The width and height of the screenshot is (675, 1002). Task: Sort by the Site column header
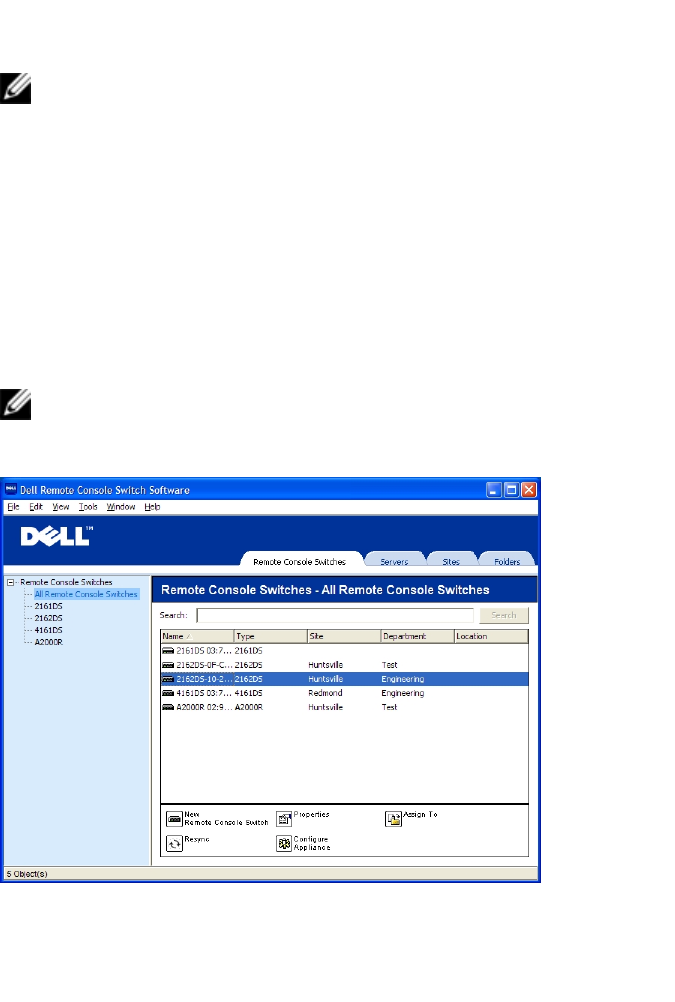click(344, 636)
